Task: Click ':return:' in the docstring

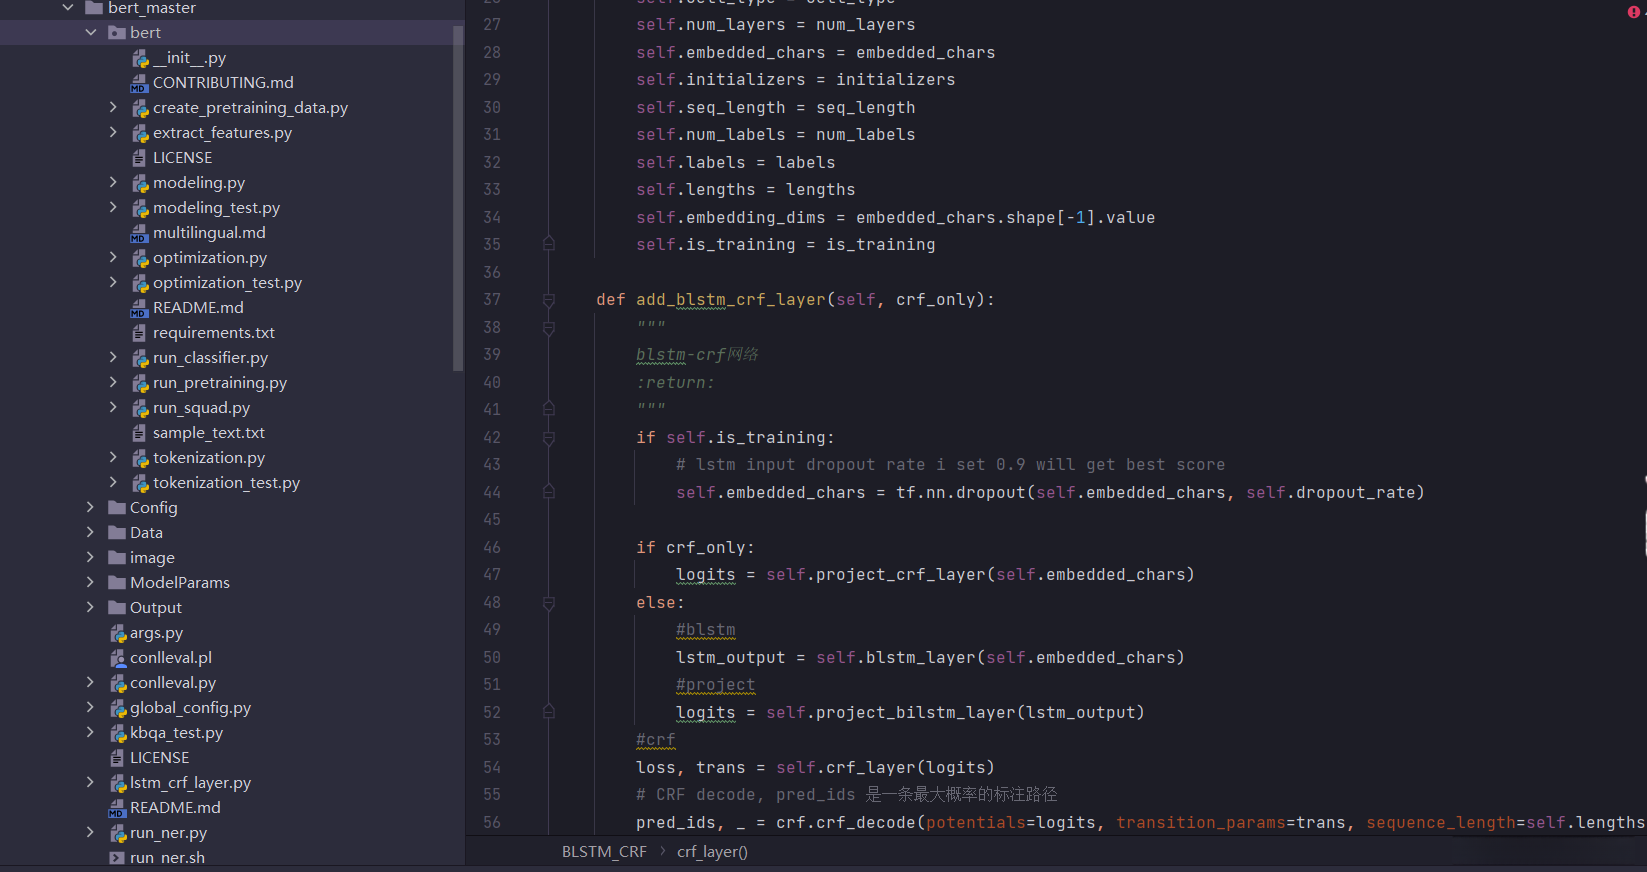Action: (x=676, y=383)
